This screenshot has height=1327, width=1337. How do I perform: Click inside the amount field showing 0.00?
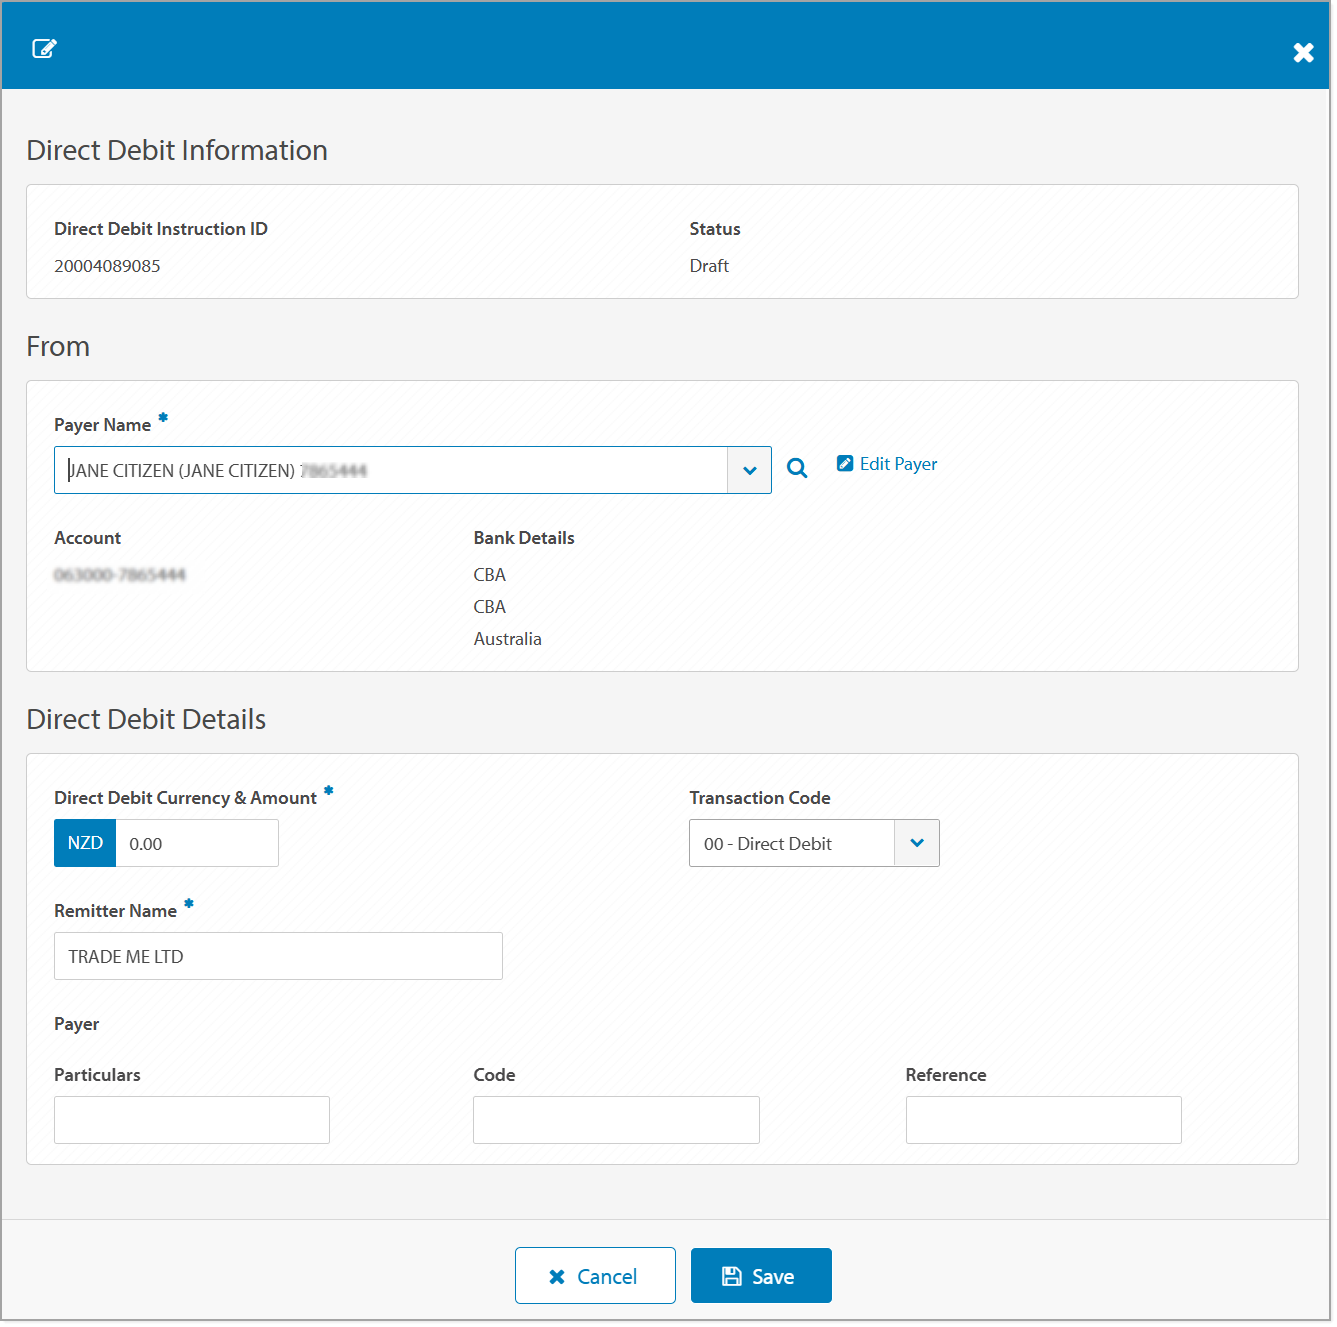[196, 843]
